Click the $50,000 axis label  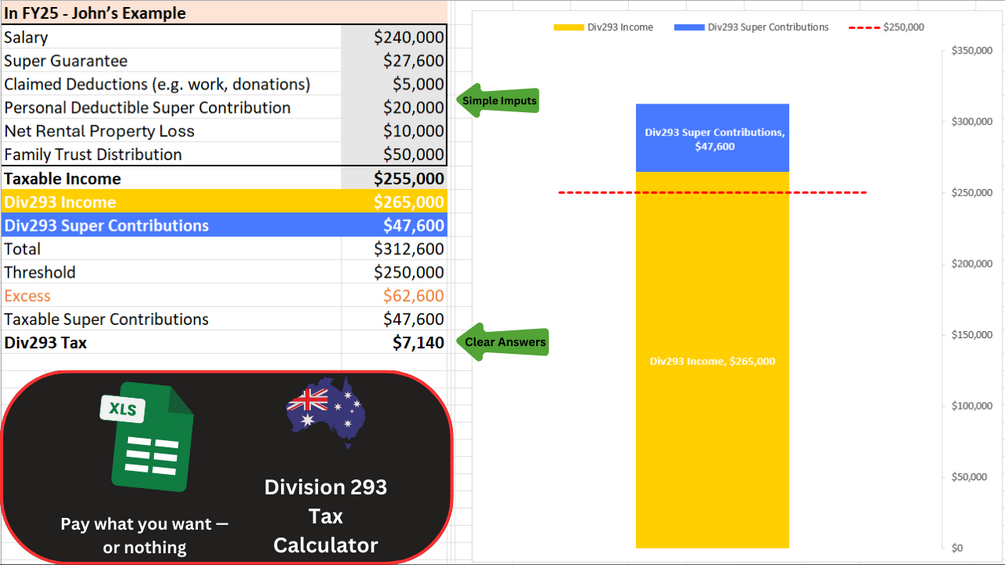[969, 477]
